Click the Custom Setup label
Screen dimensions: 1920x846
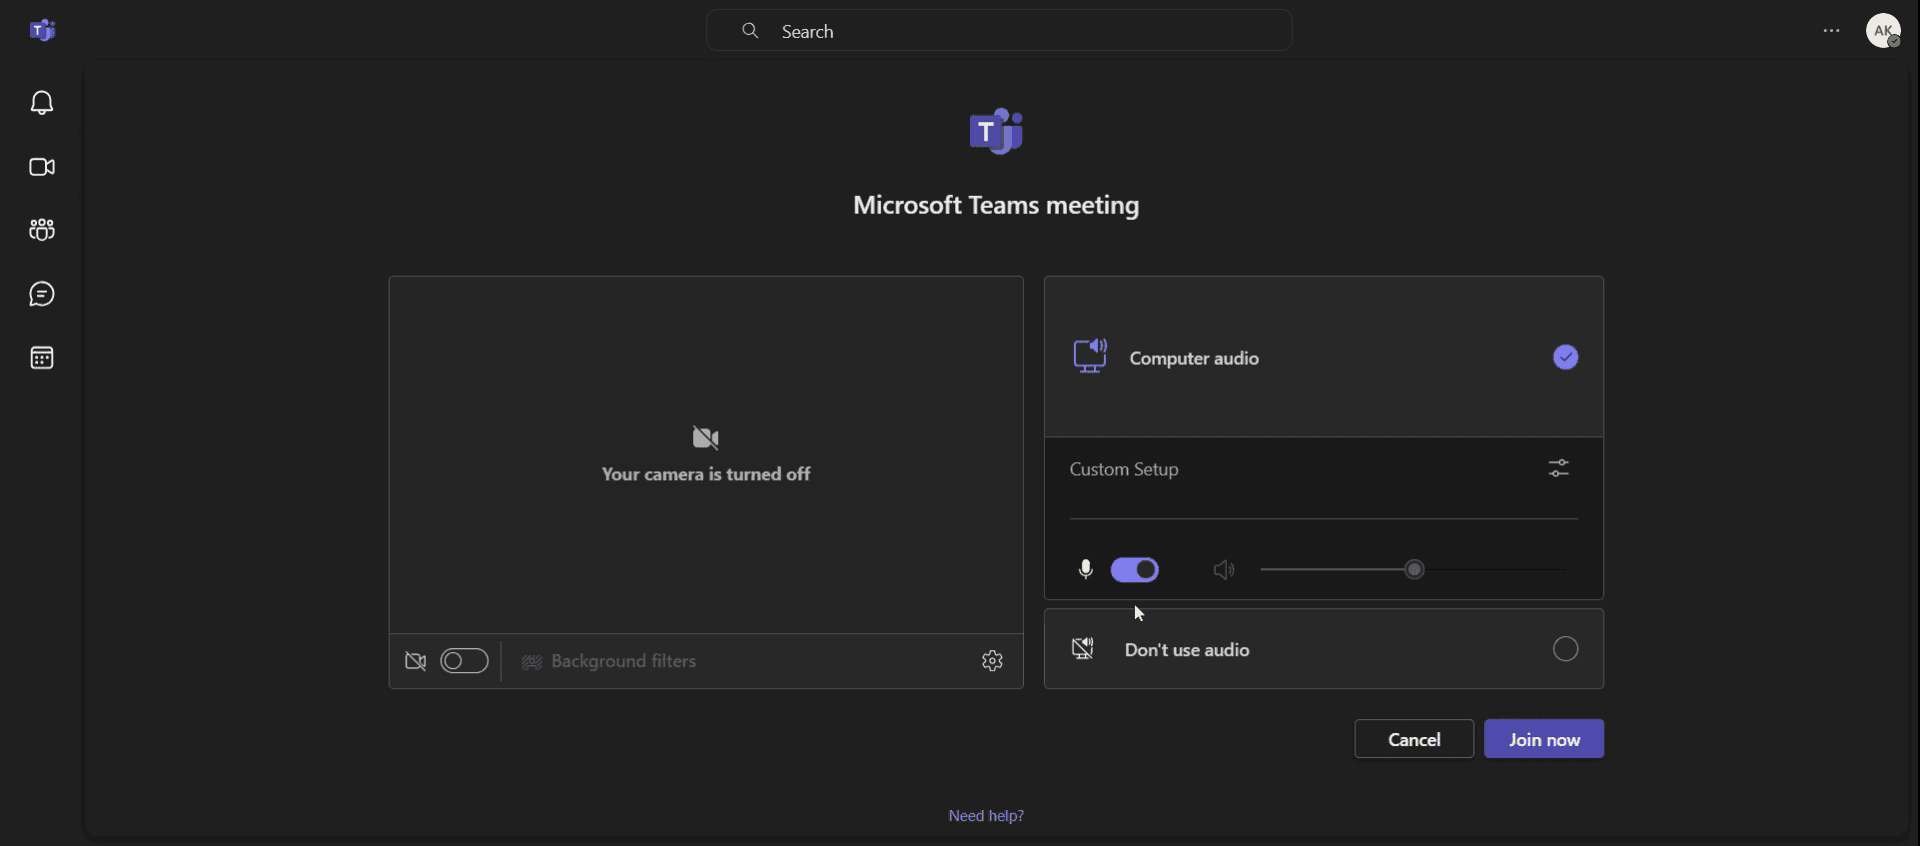click(1124, 469)
